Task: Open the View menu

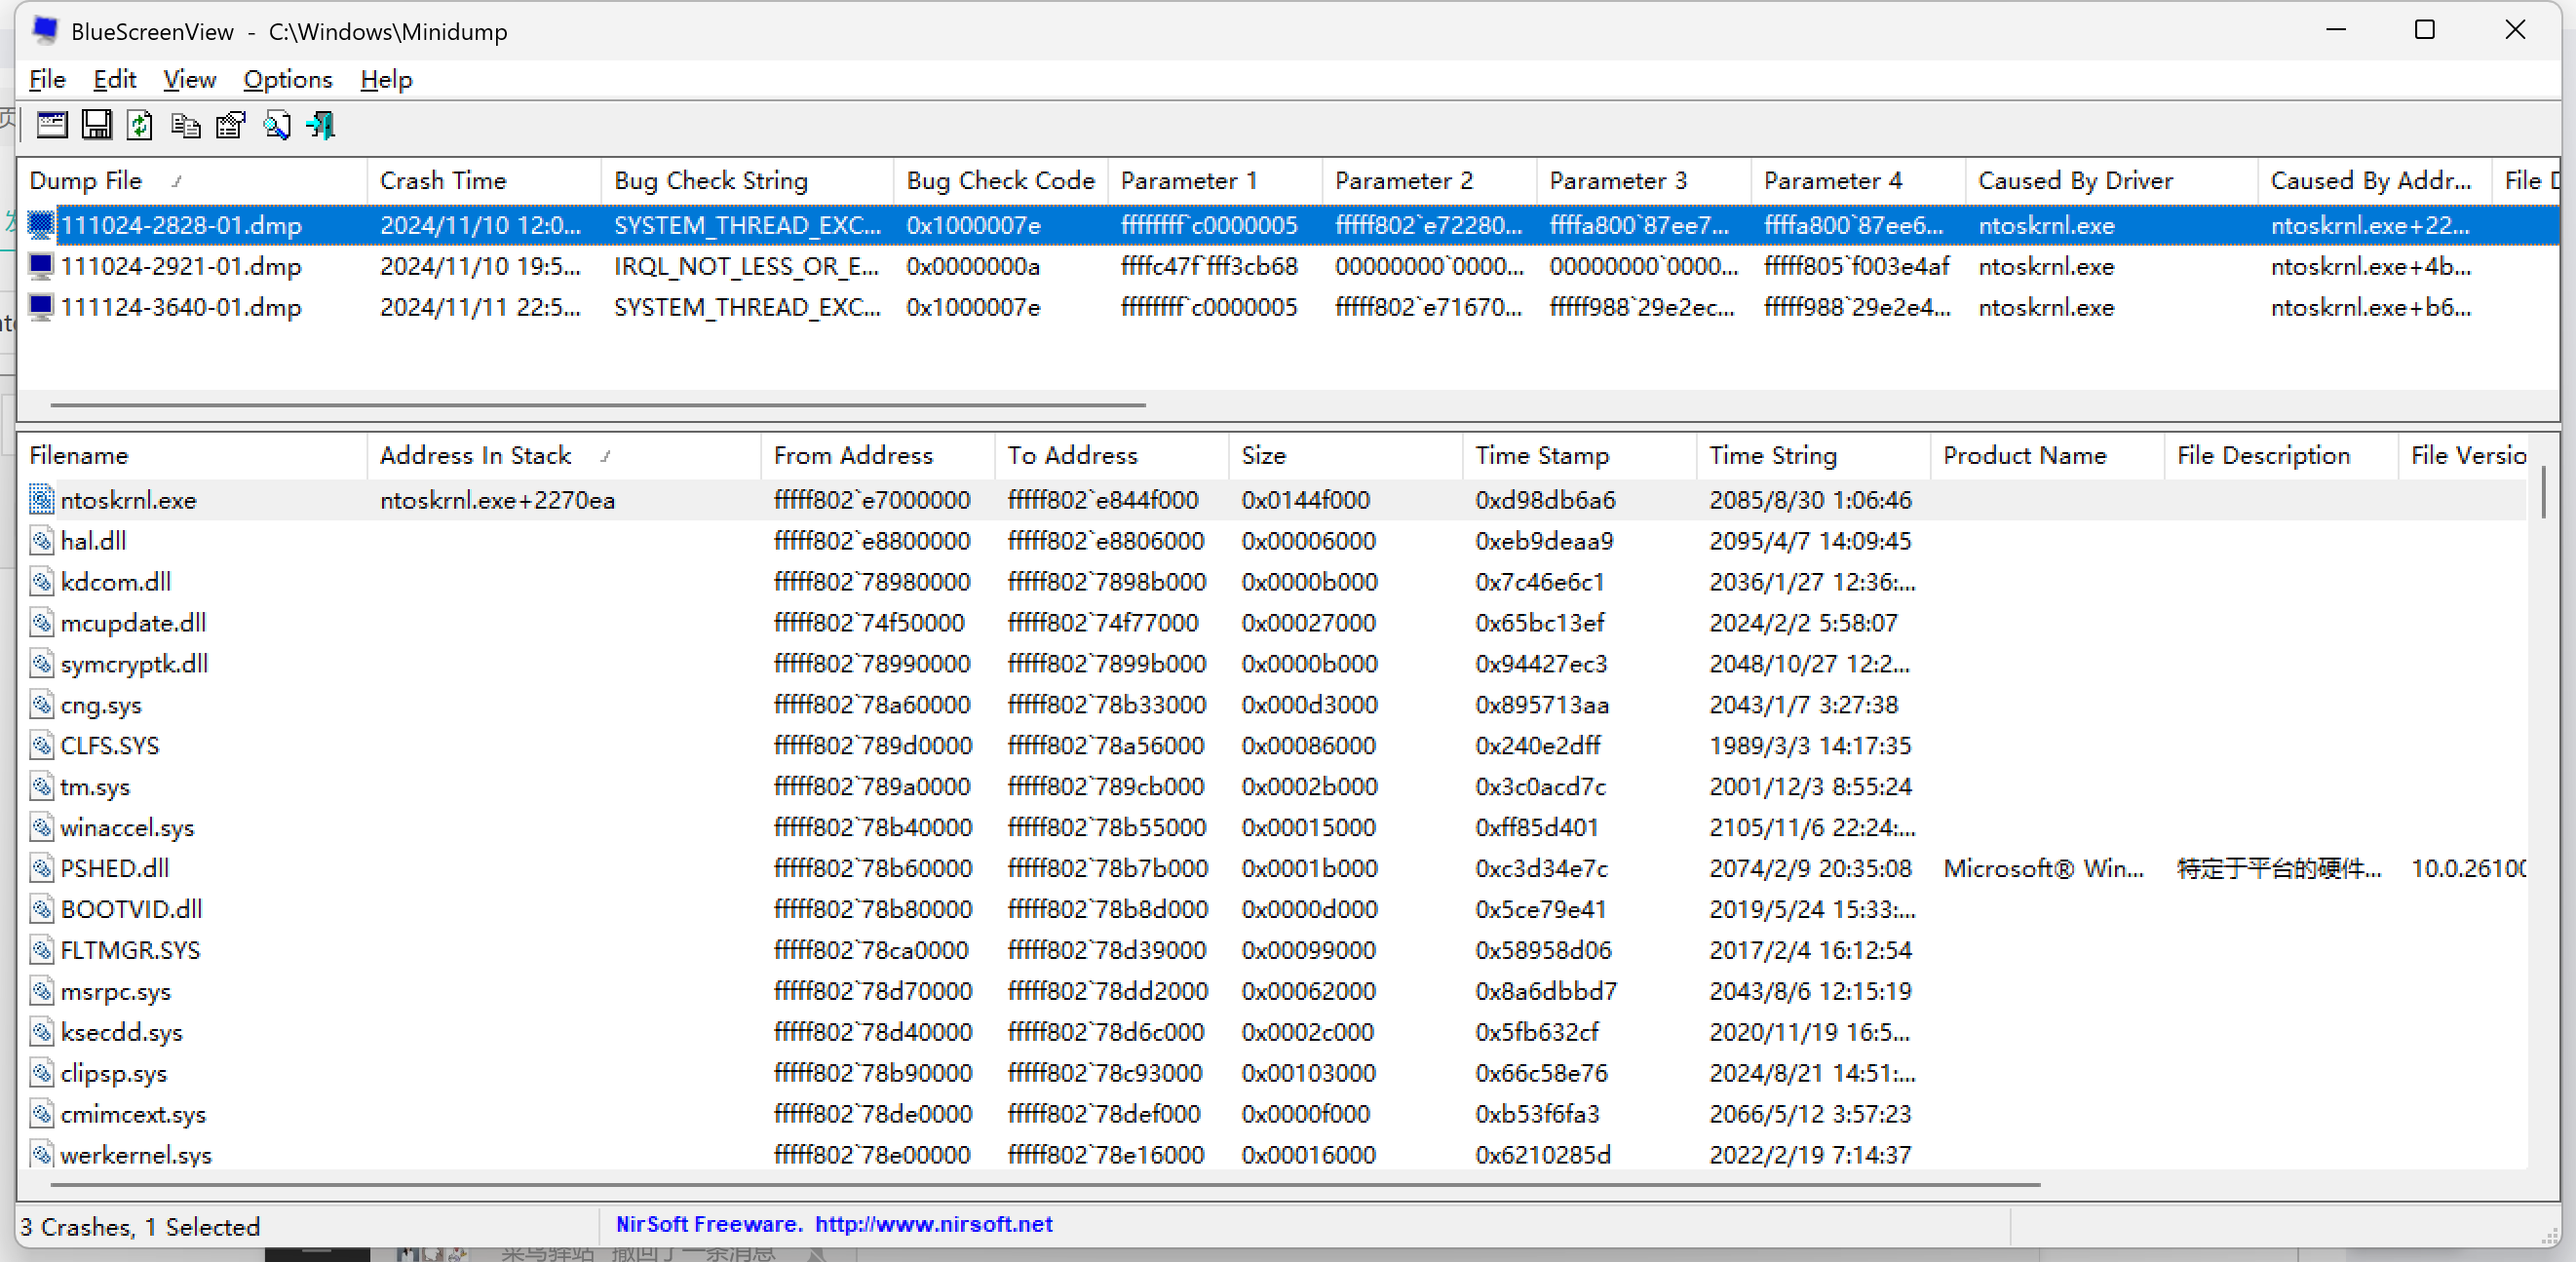Action: tap(189, 79)
